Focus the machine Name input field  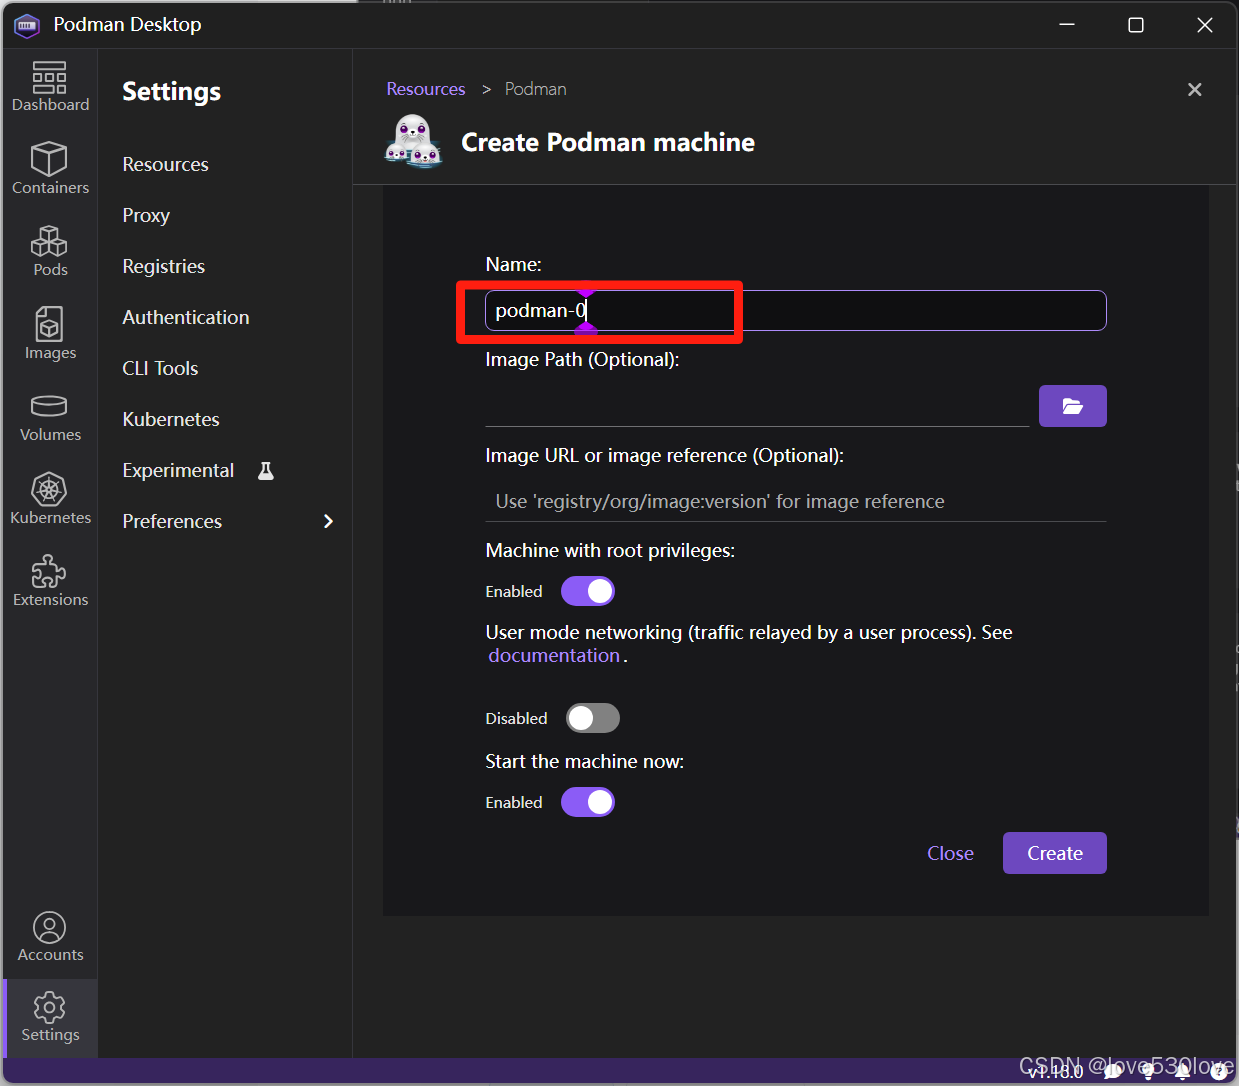tap(796, 310)
